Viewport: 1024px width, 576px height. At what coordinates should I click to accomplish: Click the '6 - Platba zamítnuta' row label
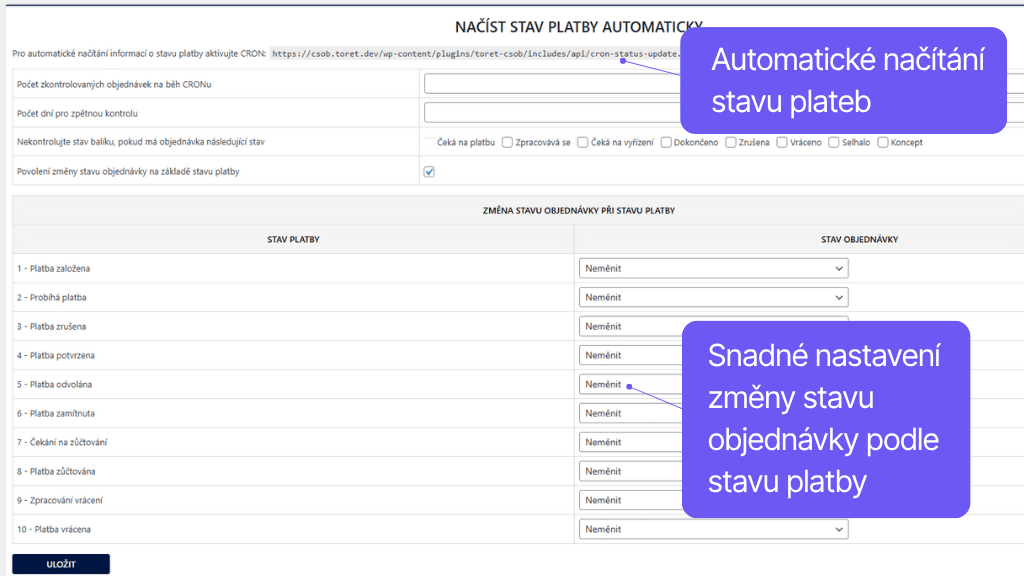[56, 413]
